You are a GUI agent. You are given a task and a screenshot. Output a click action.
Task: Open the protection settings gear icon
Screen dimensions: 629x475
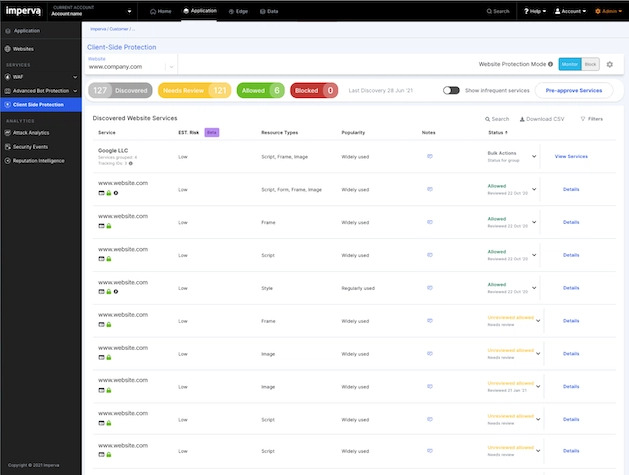point(610,64)
